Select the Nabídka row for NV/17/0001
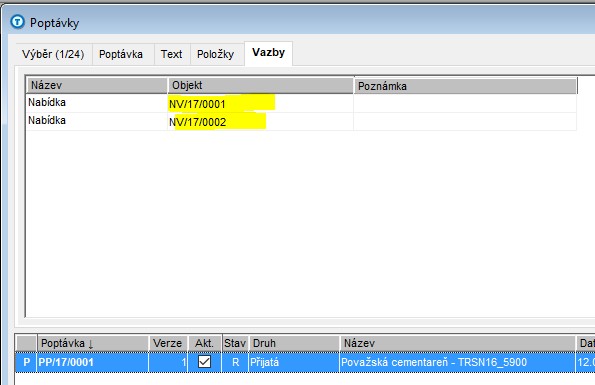595x385 pixels. (x=301, y=103)
